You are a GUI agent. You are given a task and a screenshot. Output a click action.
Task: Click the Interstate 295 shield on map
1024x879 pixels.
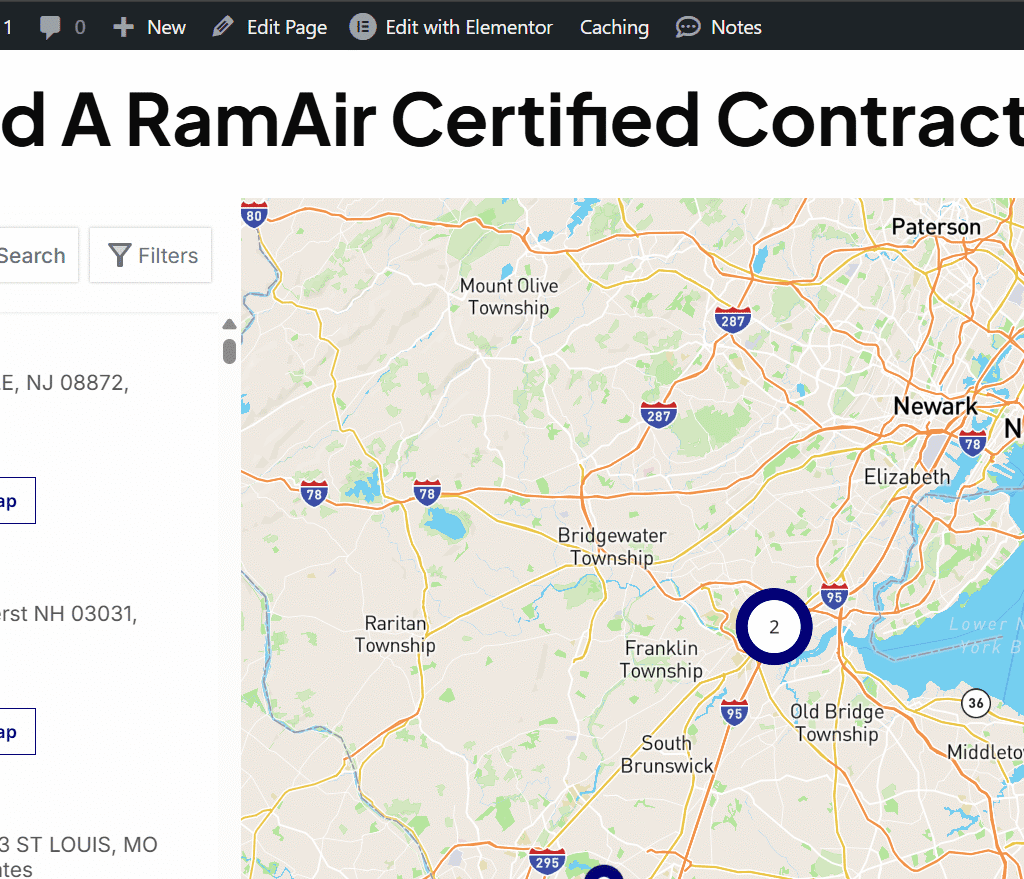(x=546, y=860)
